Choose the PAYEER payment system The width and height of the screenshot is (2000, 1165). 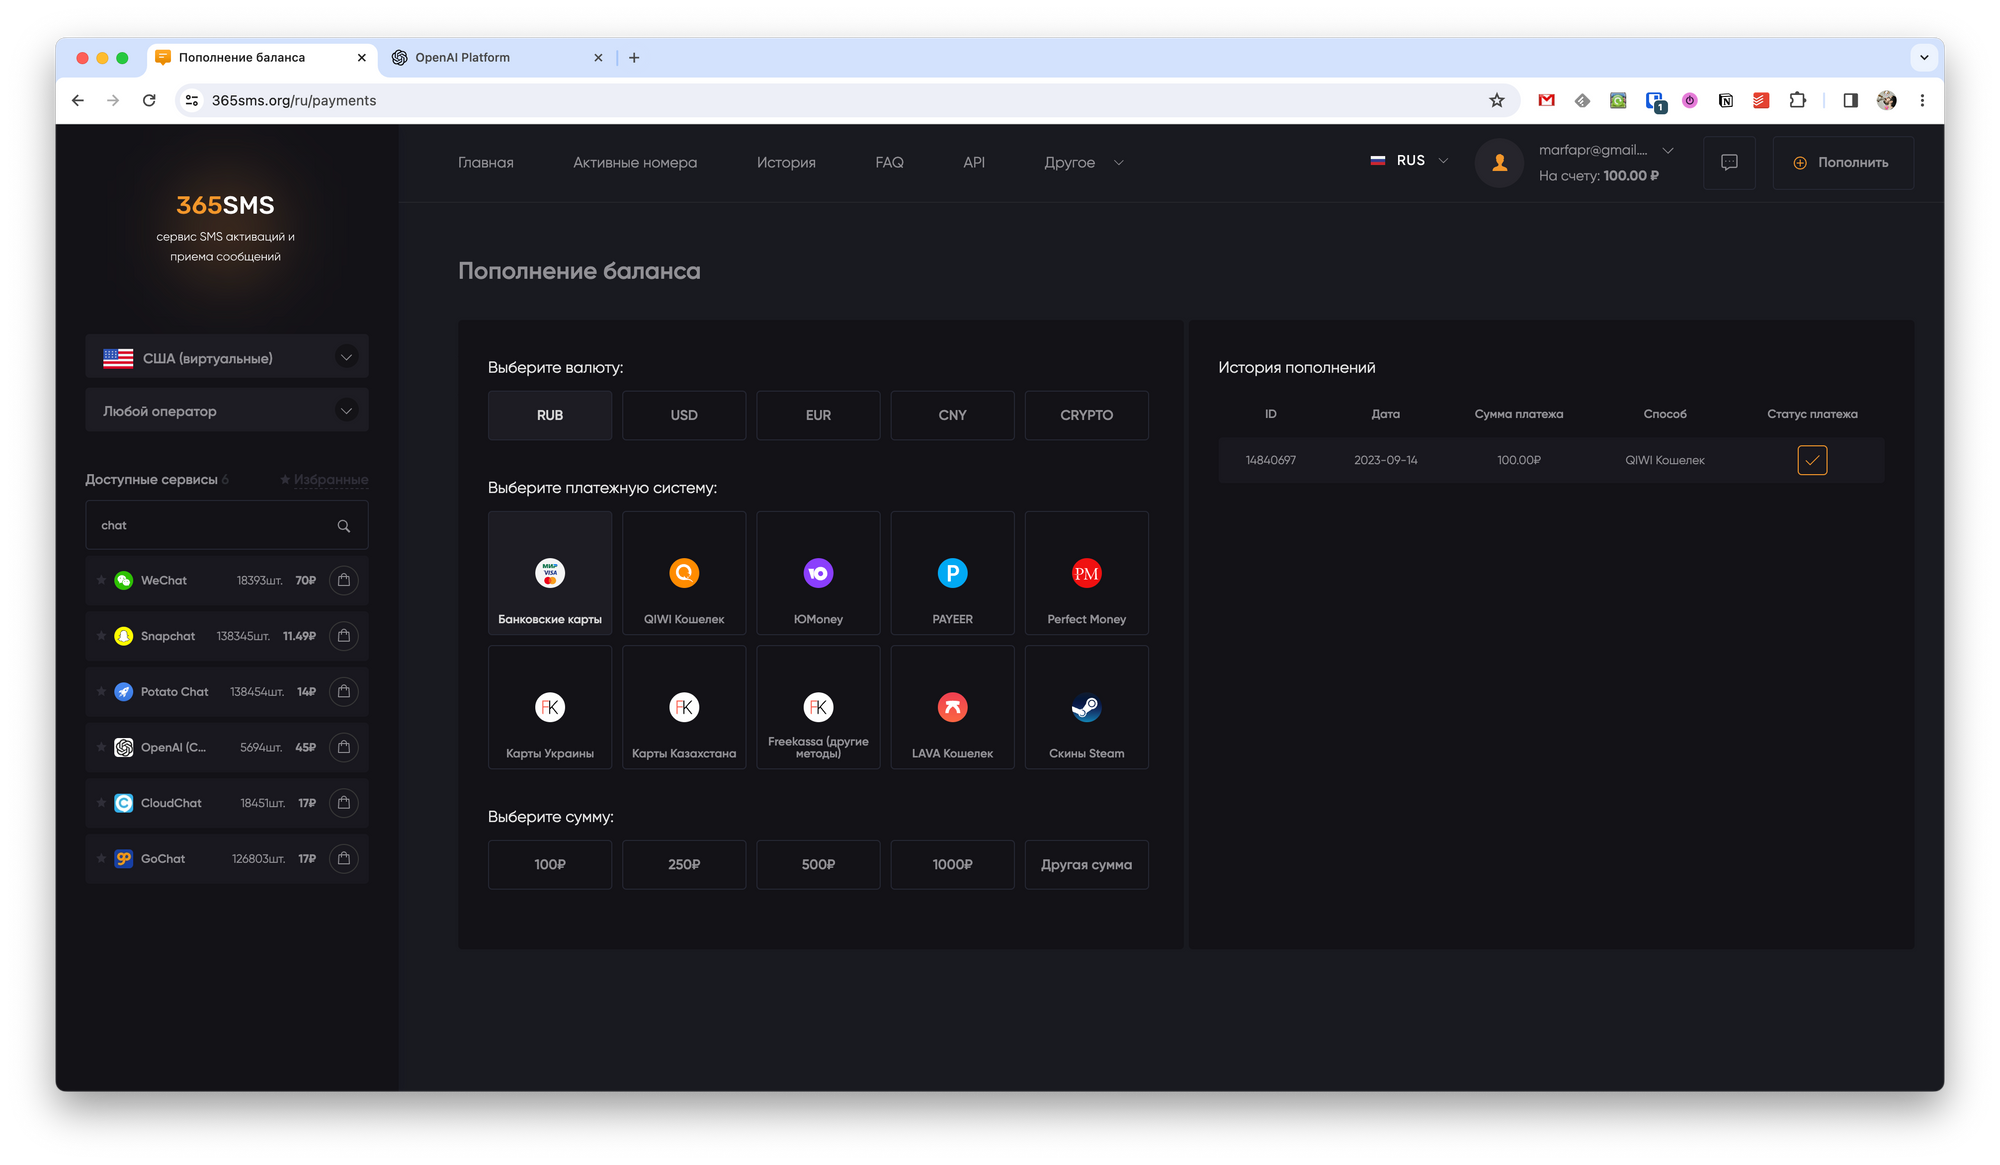952,573
